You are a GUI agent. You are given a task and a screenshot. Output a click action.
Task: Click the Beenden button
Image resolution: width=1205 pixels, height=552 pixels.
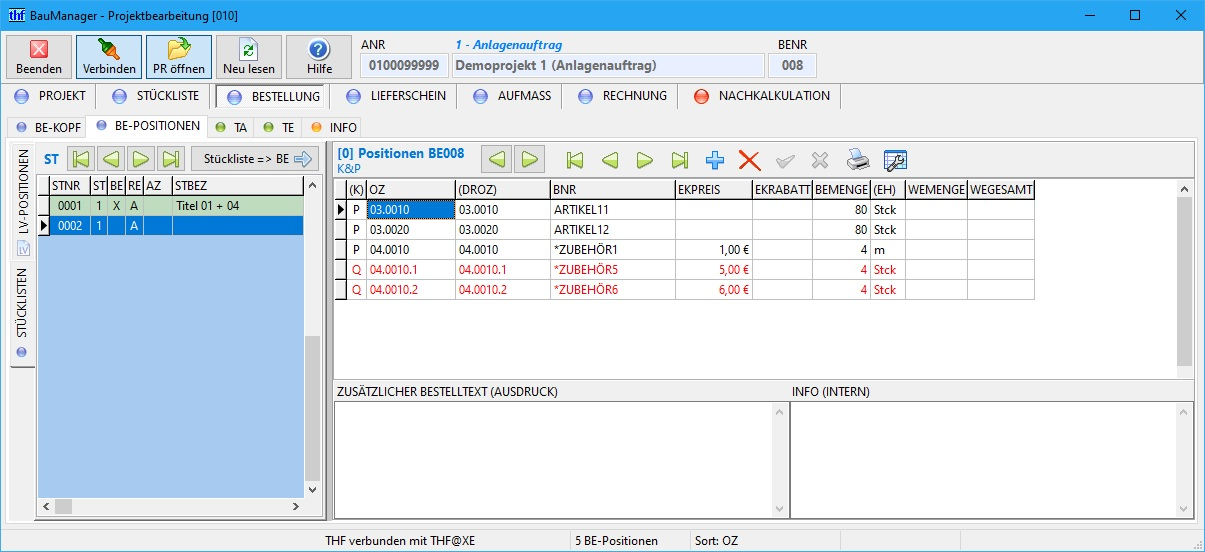[x=39, y=57]
